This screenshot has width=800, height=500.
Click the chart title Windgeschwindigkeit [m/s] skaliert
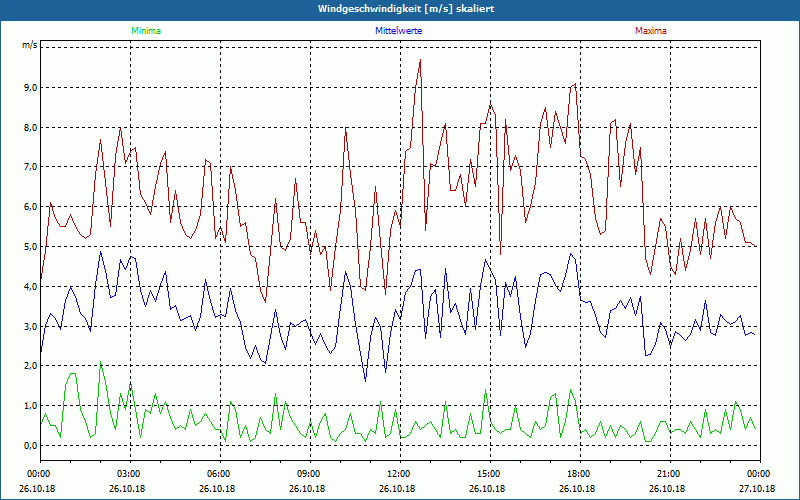[406, 9]
